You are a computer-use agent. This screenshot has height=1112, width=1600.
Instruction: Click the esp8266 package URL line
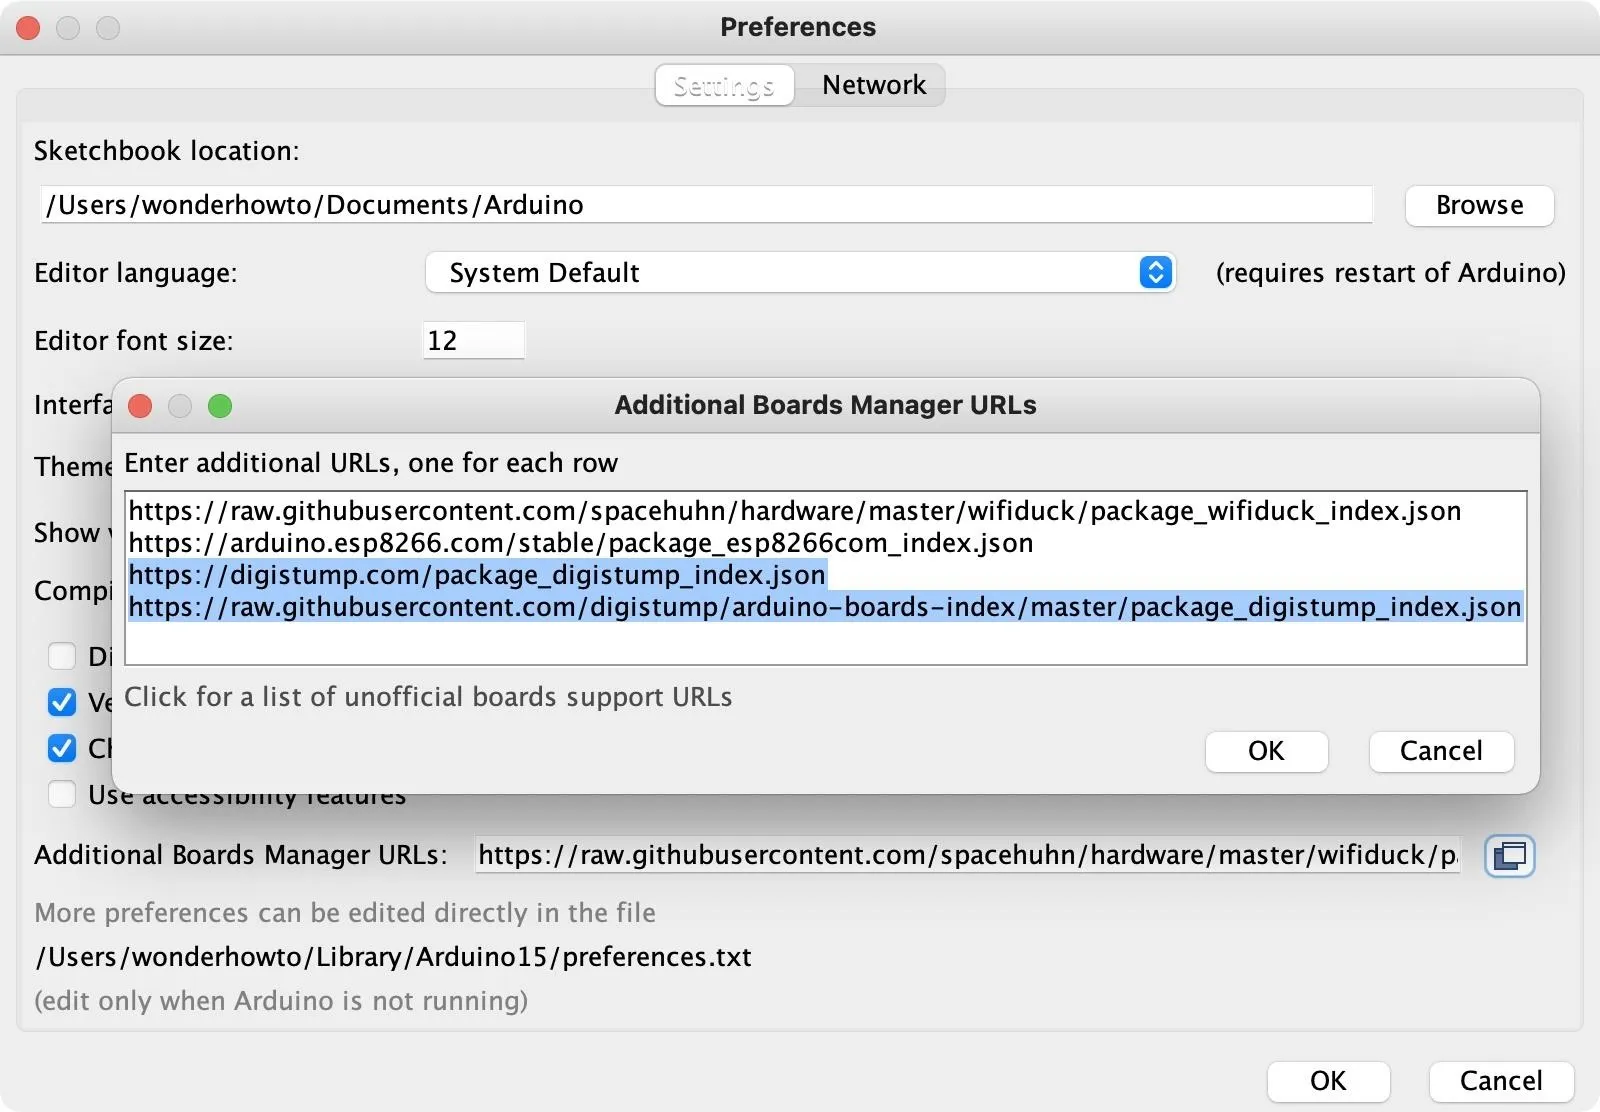click(x=581, y=543)
